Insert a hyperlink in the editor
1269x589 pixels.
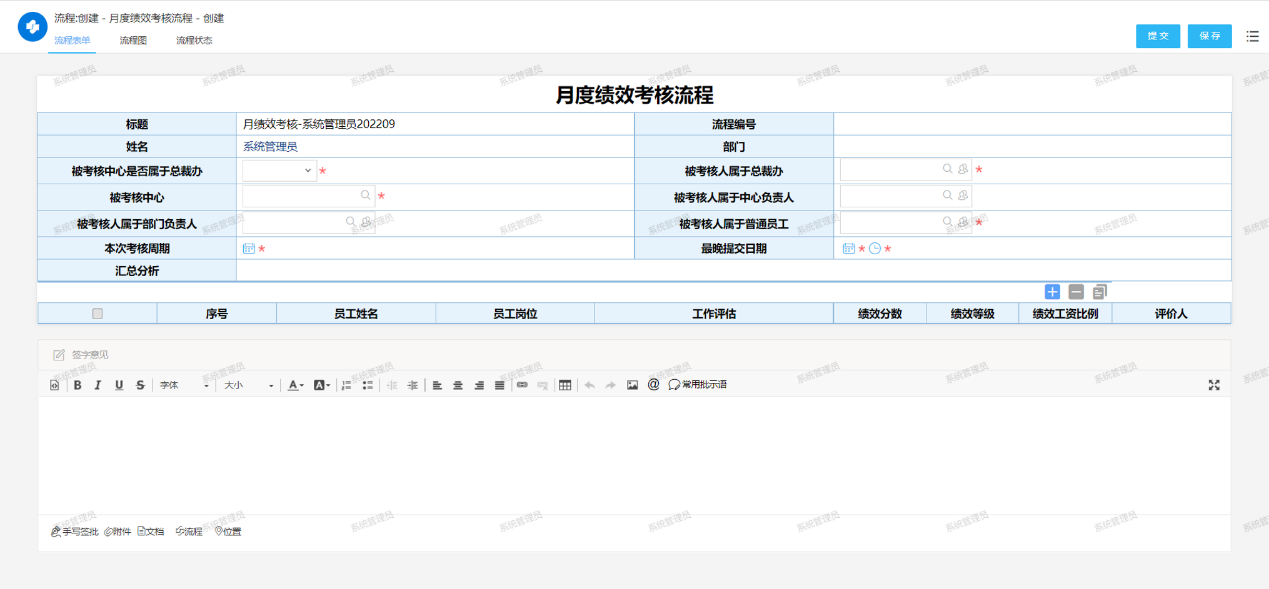521,385
